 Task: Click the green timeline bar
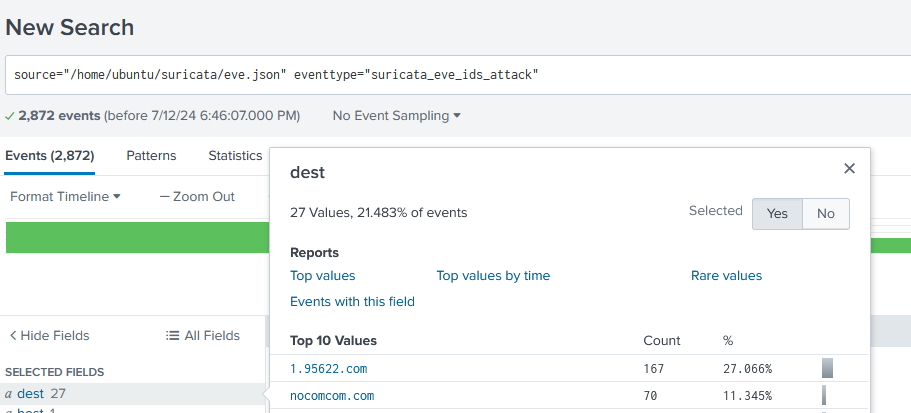click(x=136, y=238)
